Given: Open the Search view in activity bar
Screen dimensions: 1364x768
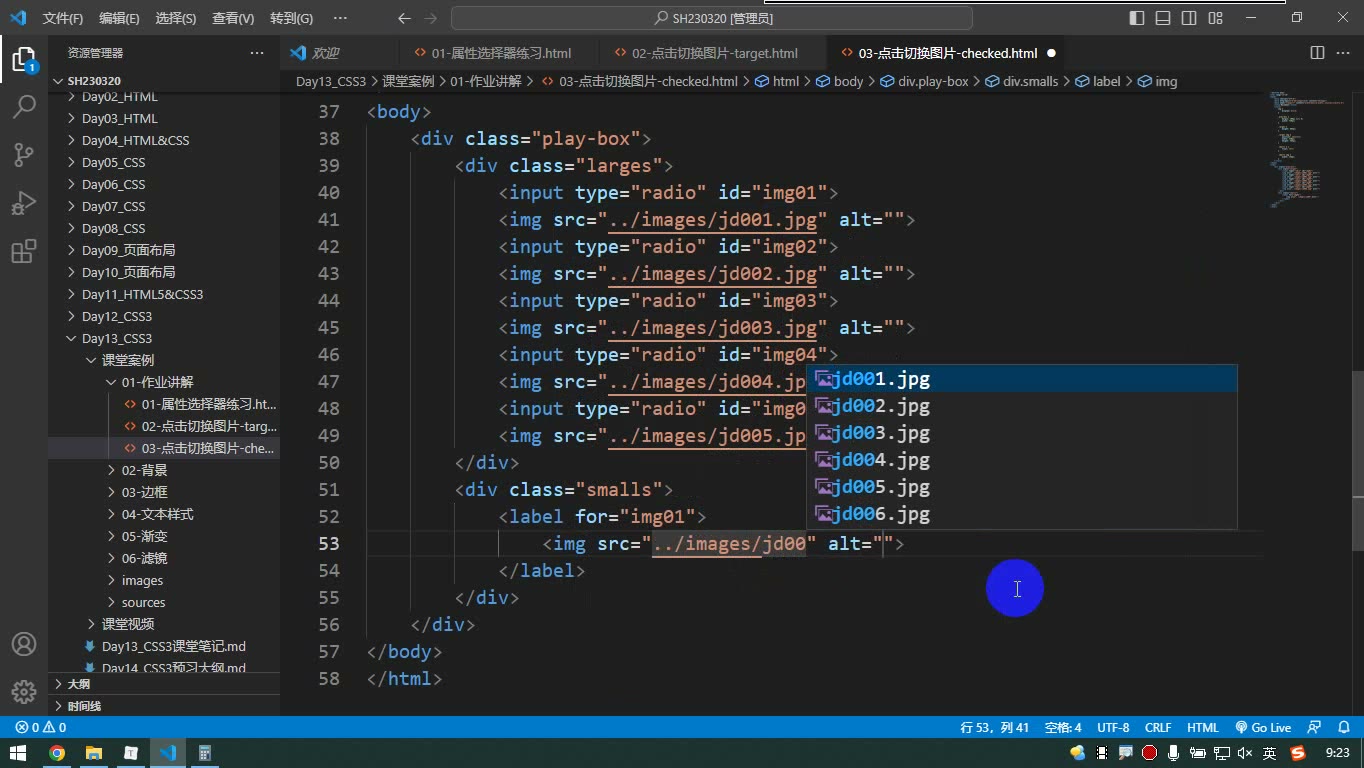Looking at the screenshot, I should (x=24, y=106).
